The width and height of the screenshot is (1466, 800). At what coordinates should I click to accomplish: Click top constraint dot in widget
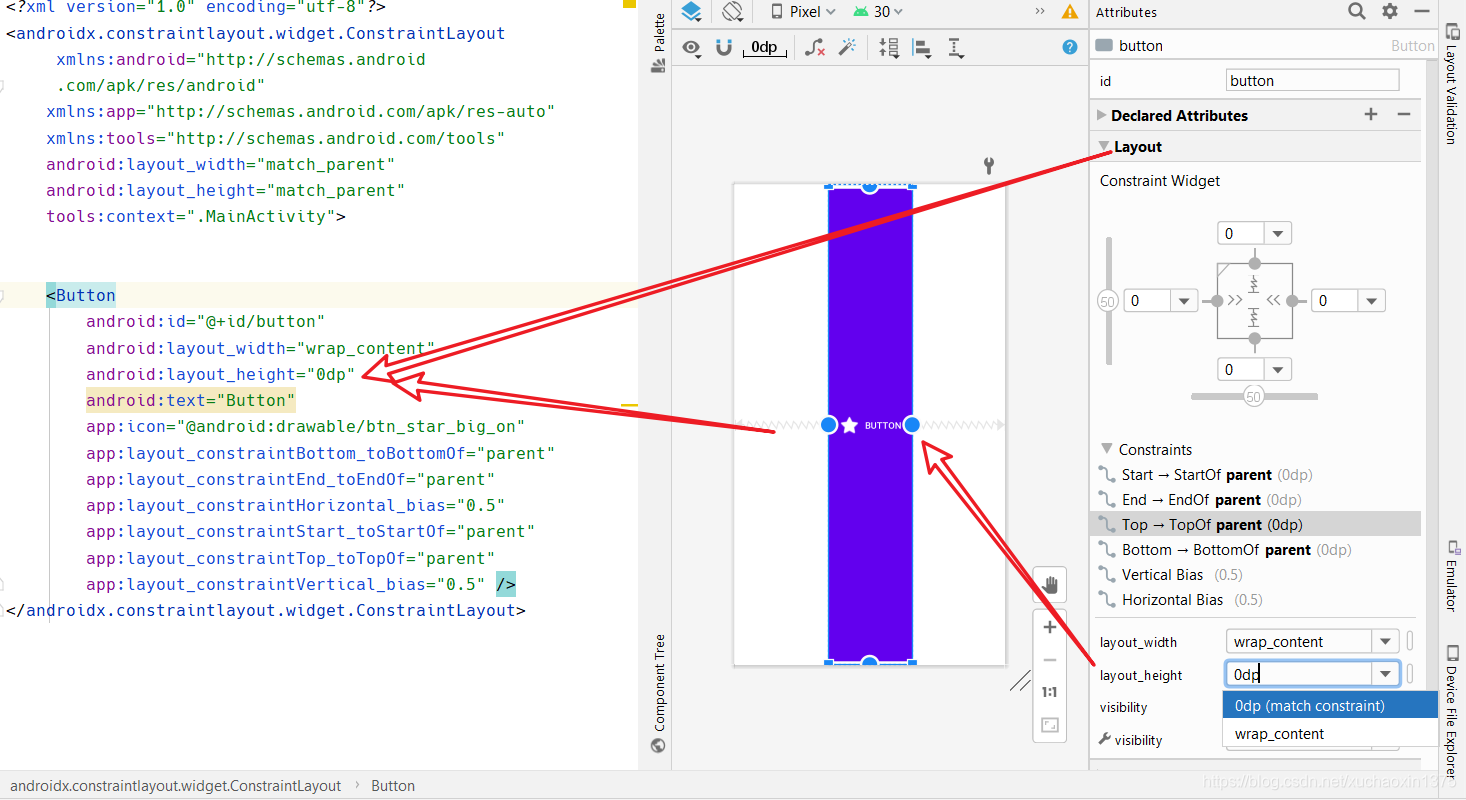tap(1255, 263)
